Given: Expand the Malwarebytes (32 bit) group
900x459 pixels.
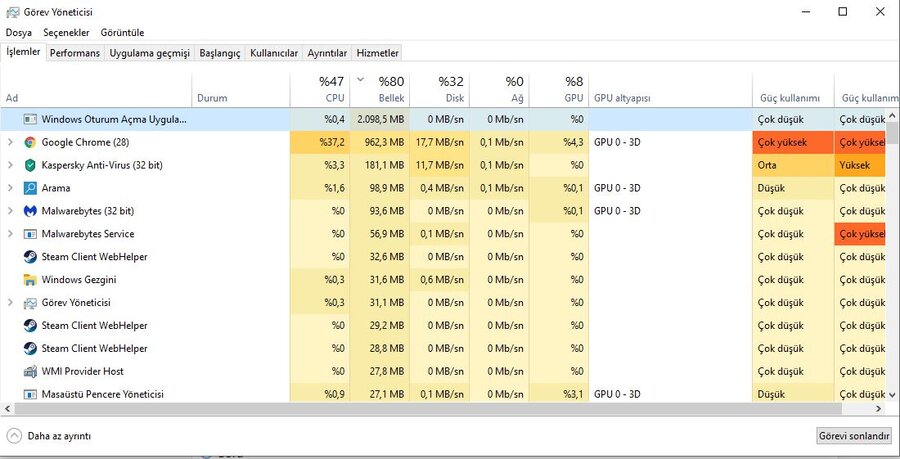Looking at the screenshot, I should coord(10,211).
